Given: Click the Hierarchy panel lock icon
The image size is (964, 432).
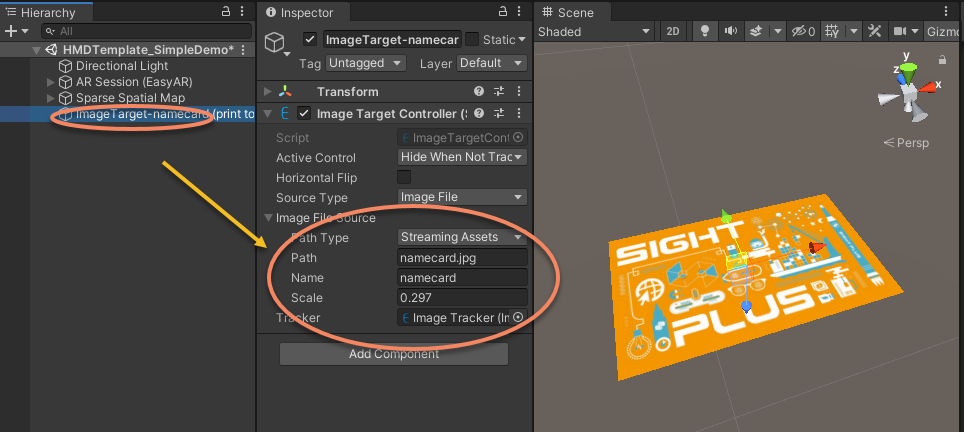Looking at the screenshot, I should 226,10.
